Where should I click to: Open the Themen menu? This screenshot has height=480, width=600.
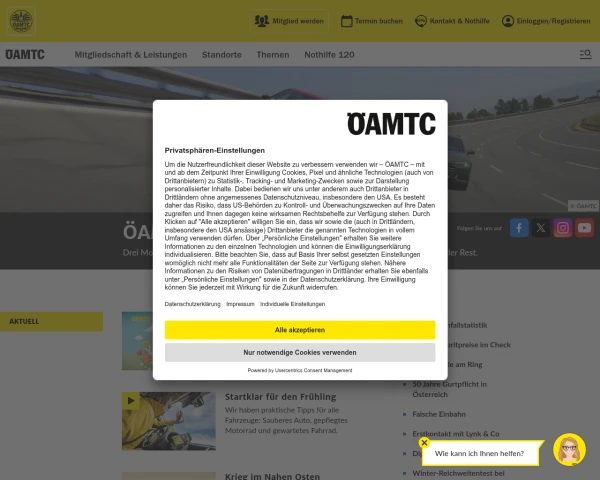273,55
